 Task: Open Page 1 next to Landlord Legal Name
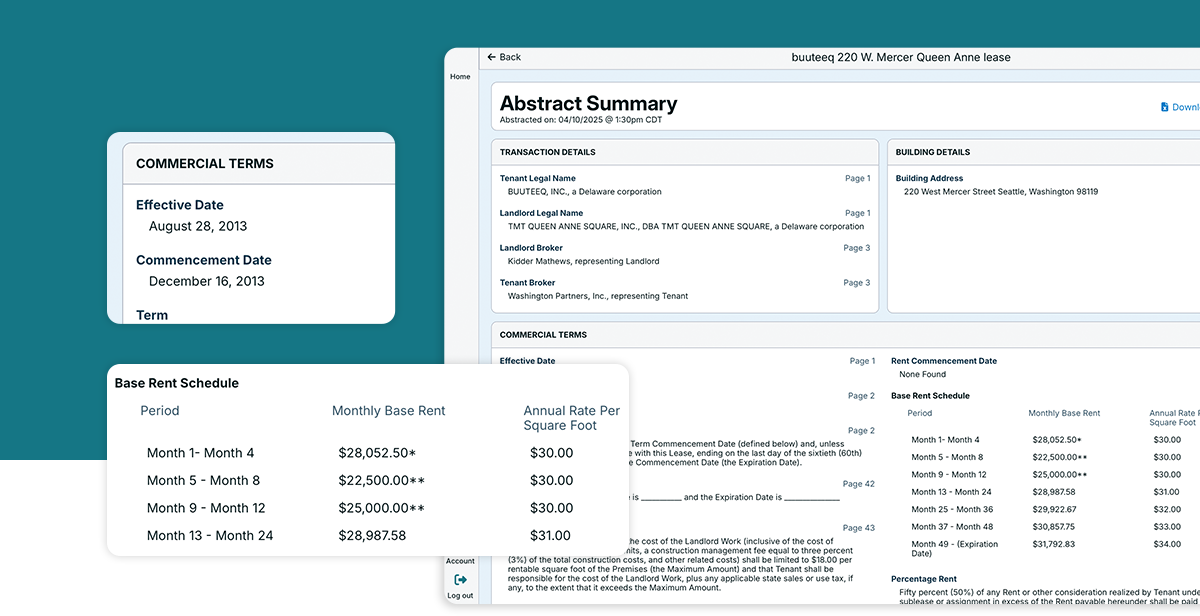click(857, 212)
